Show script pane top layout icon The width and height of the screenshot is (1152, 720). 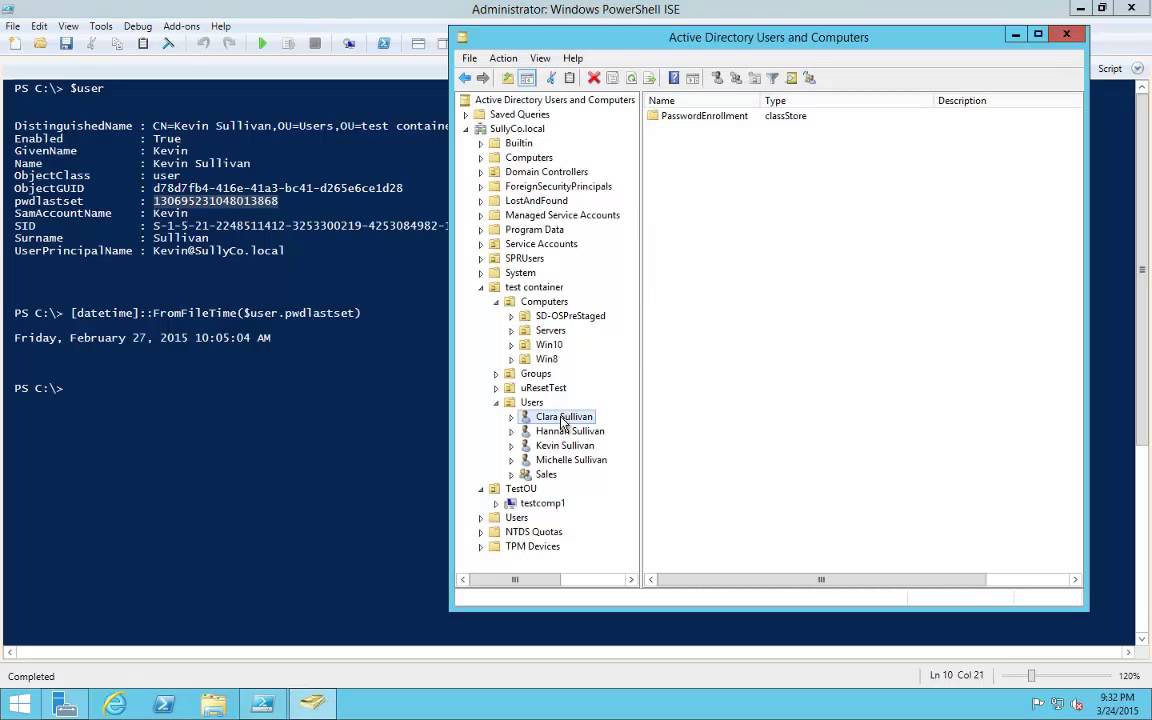[x=418, y=43]
